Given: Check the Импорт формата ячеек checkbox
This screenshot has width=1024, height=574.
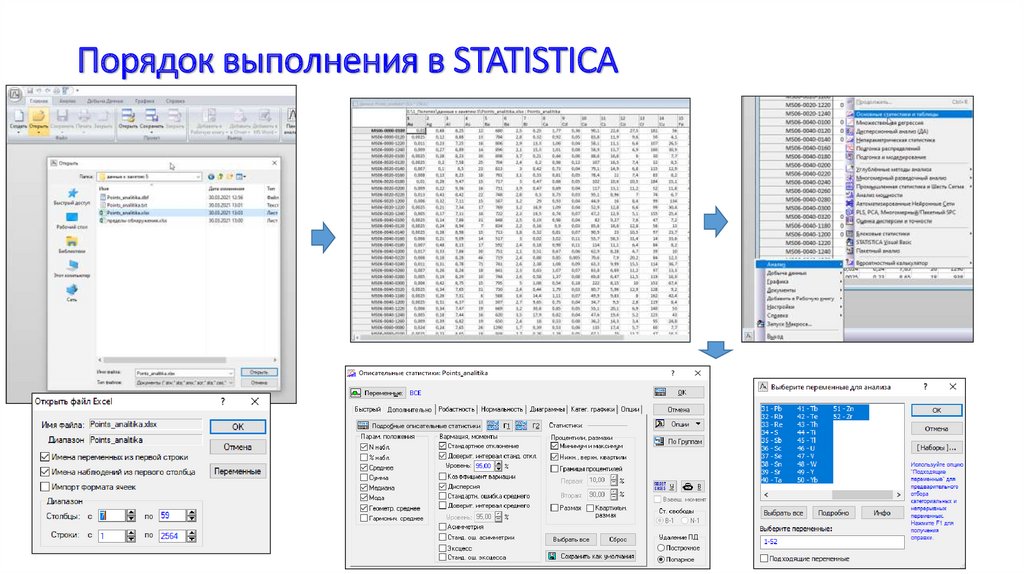Looking at the screenshot, I should point(45,486).
